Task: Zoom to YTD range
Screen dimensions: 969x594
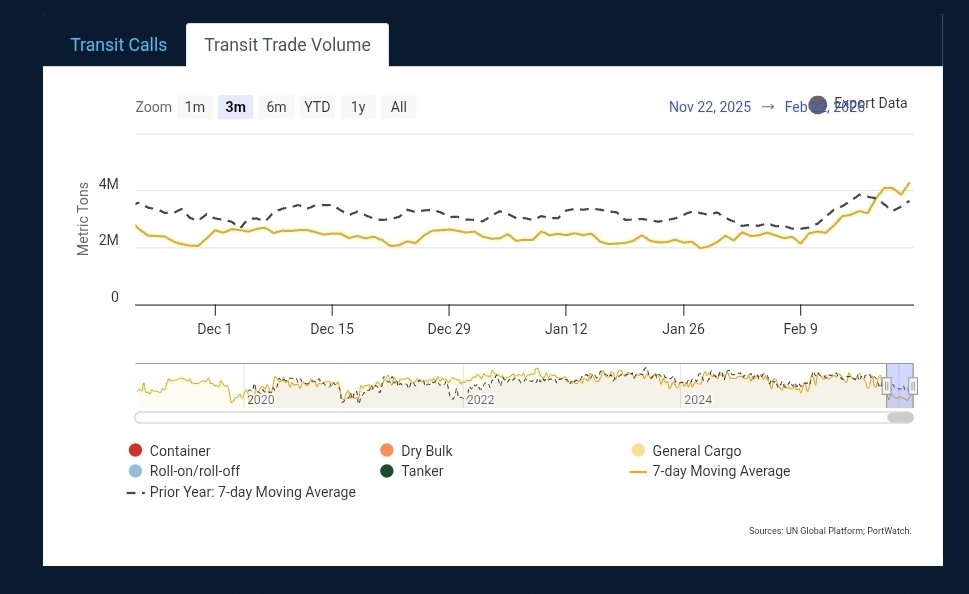Action: [317, 107]
